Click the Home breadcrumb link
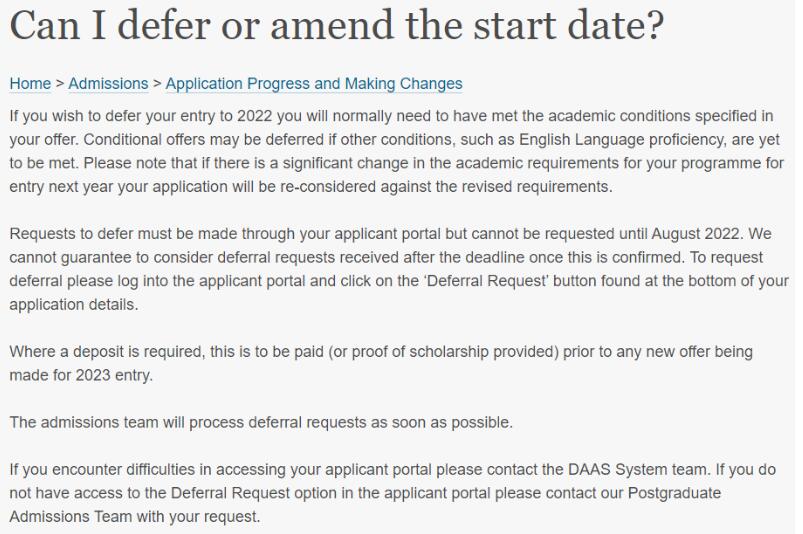This screenshot has height=534, width=803. click(29, 84)
